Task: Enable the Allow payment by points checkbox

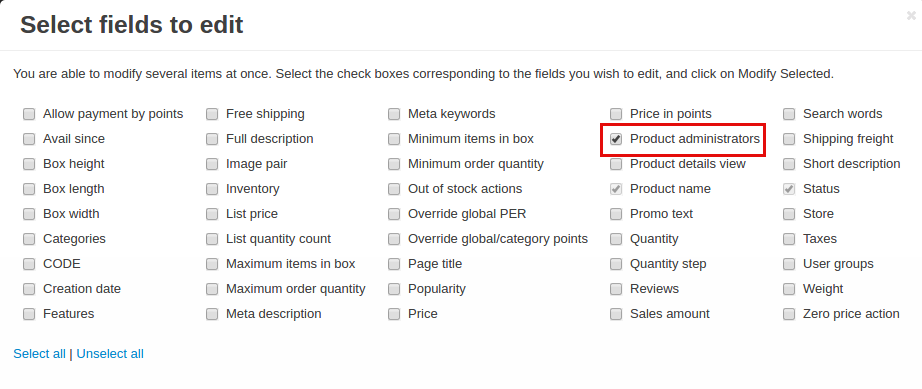Action: (29, 114)
